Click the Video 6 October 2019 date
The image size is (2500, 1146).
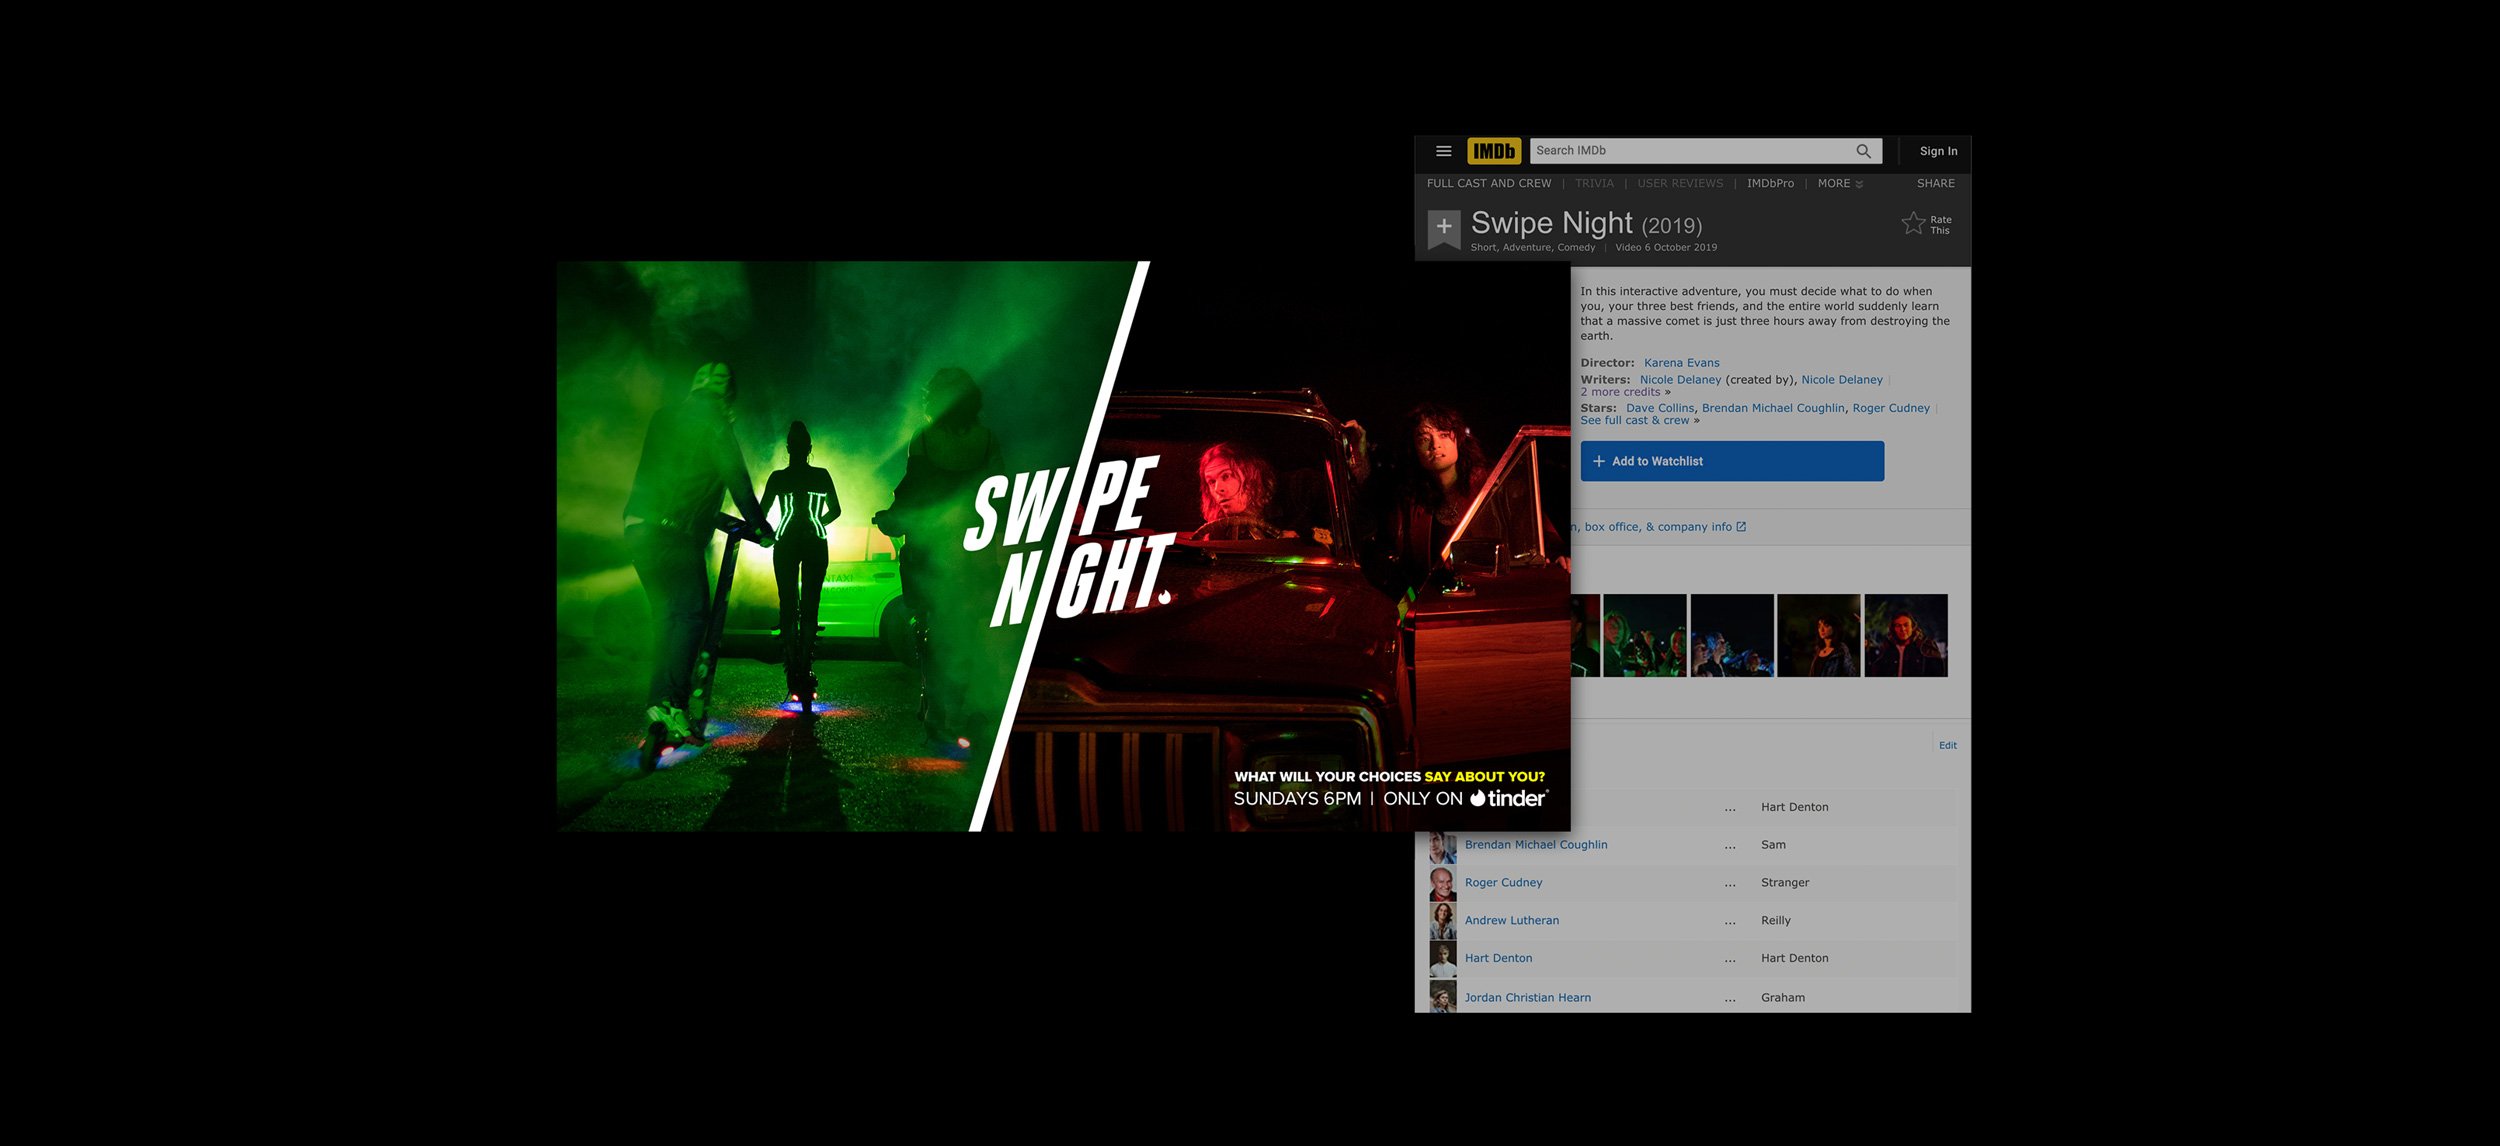point(1666,248)
